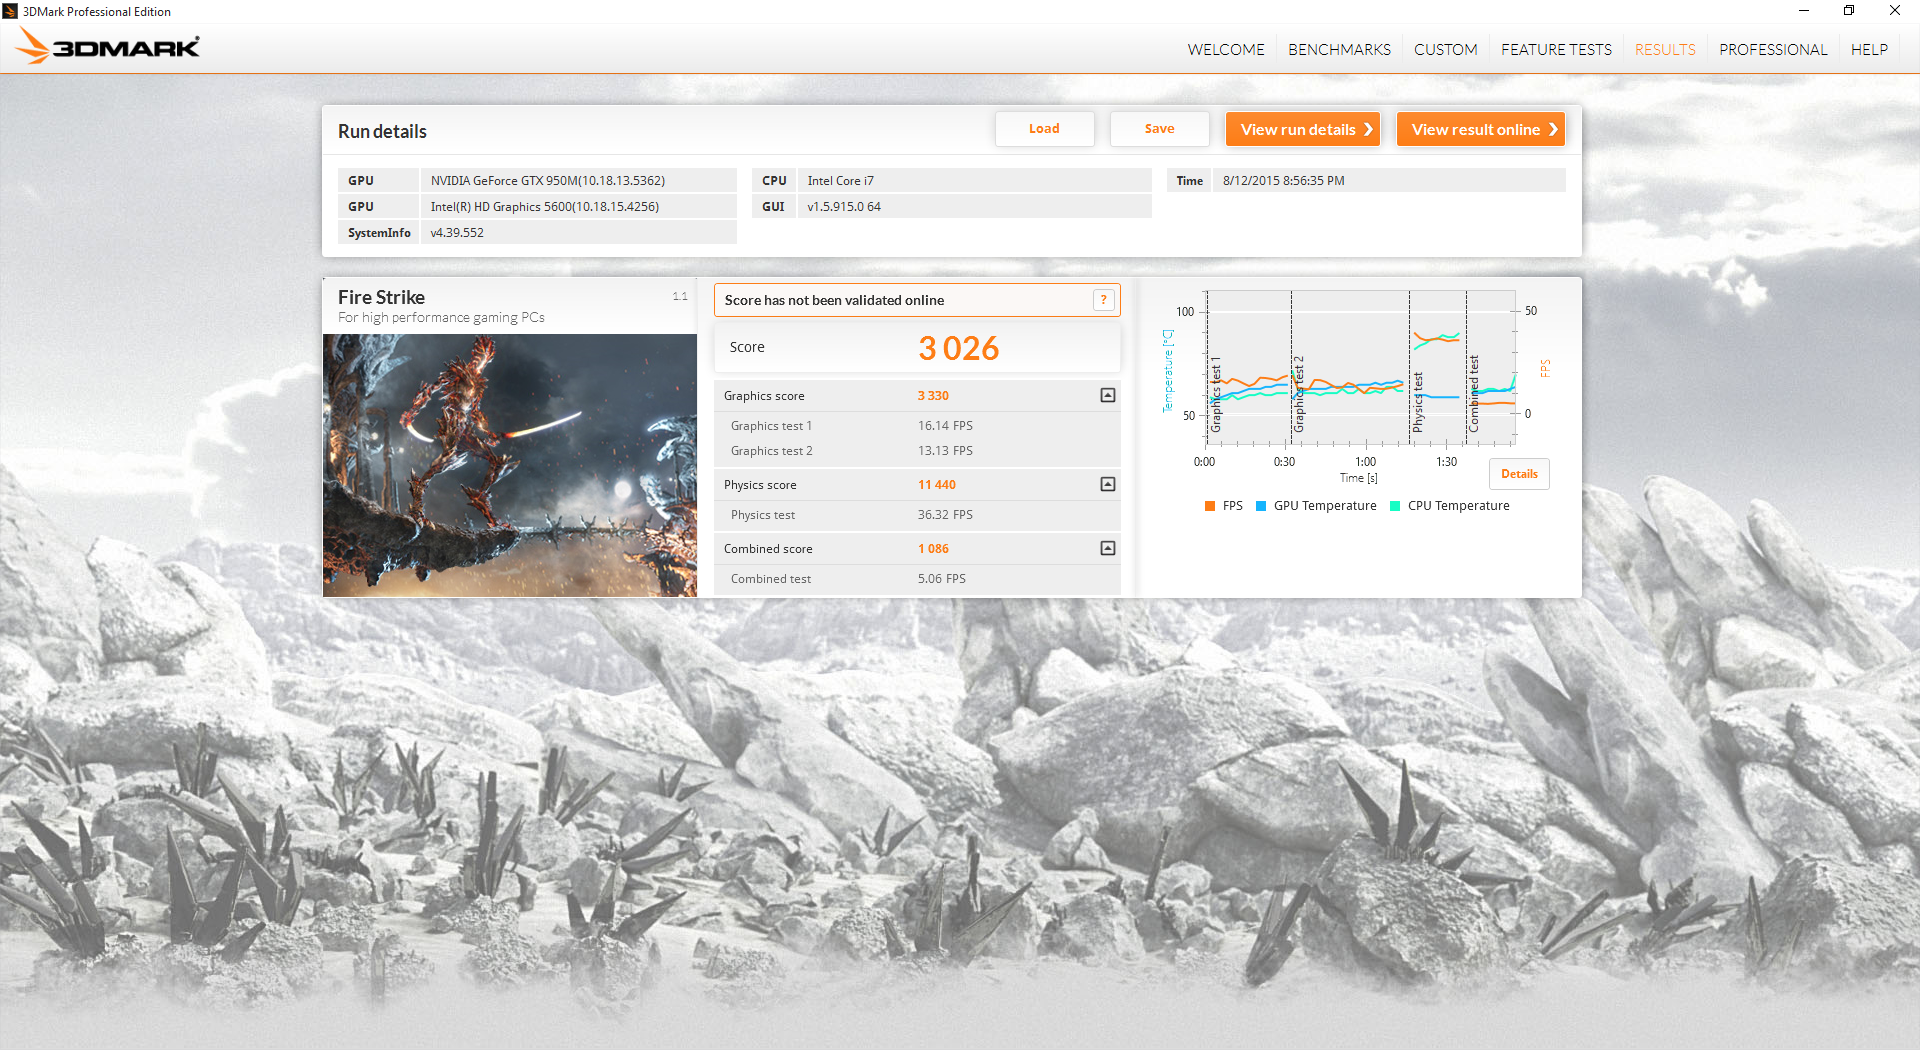Click the overall score 3 026
1920x1050 pixels.
(959, 348)
